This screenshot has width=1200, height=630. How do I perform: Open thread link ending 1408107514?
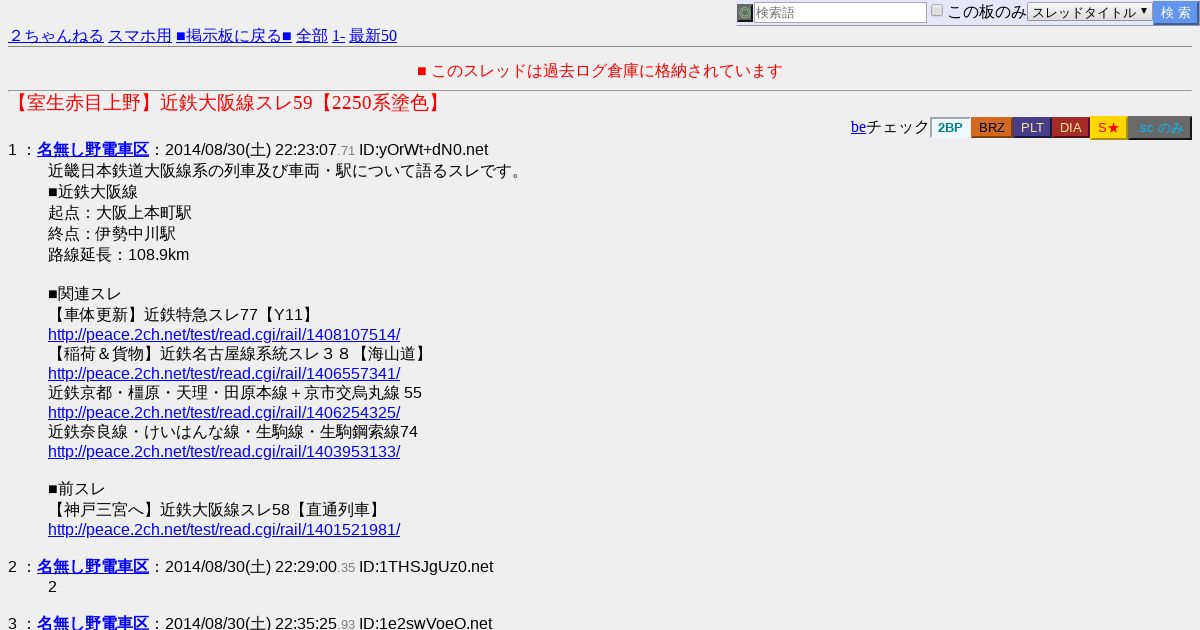click(x=224, y=334)
